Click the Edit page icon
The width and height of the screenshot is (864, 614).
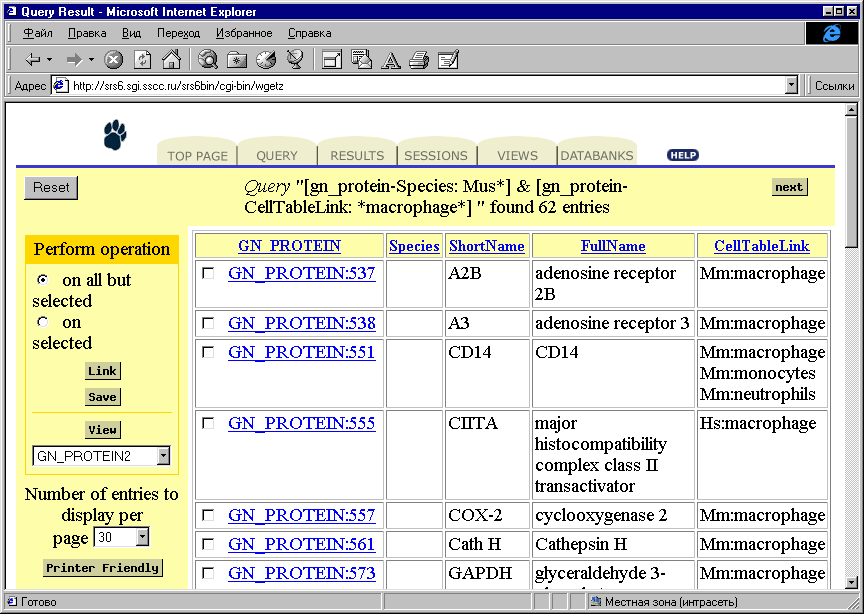[449, 60]
